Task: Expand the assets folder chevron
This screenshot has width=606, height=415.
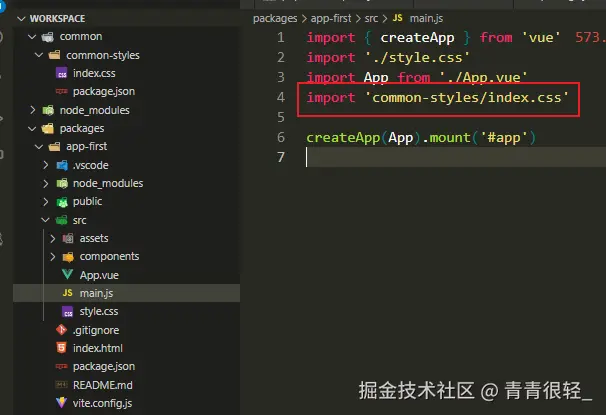Action: (x=53, y=238)
